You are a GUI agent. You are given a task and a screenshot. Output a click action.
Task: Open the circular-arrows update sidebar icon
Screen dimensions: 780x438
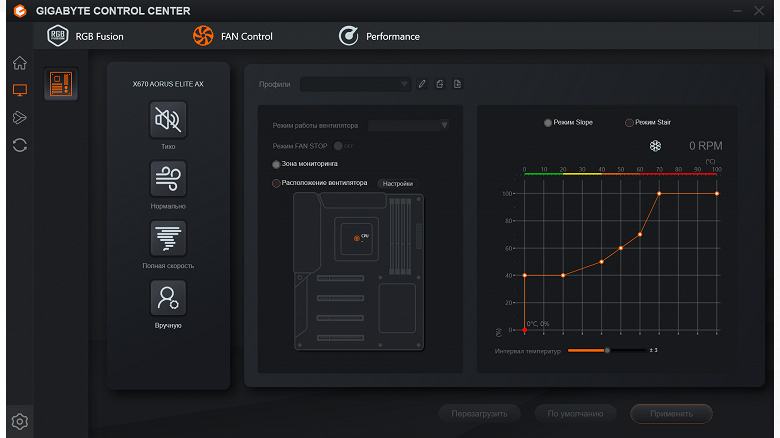(x=19, y=145)
